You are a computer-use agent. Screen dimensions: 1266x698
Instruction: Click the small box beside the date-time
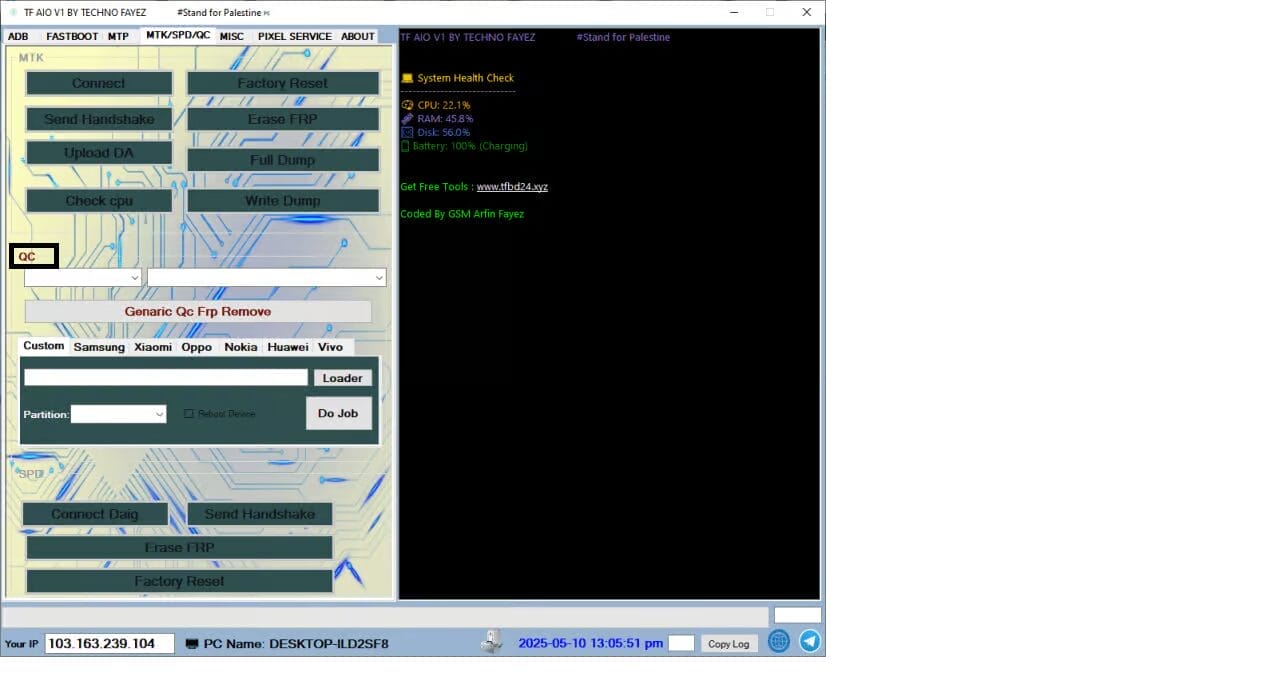point(681,643)
